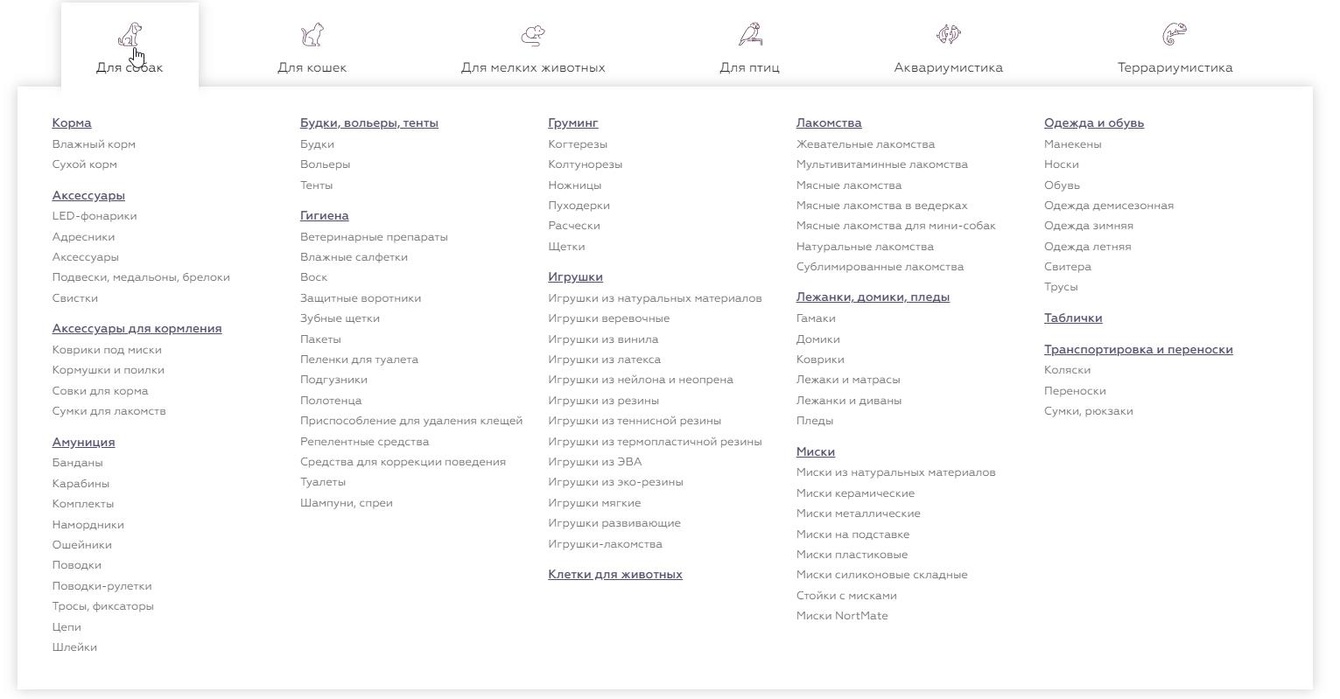
Task: Open Одежда зимняя link
Action: [1089, 226]
